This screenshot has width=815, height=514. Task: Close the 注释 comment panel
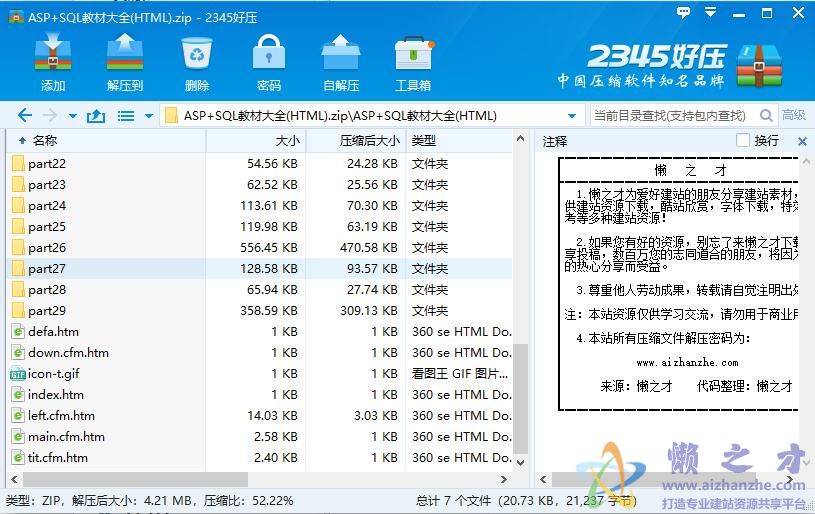pos(802,141)
